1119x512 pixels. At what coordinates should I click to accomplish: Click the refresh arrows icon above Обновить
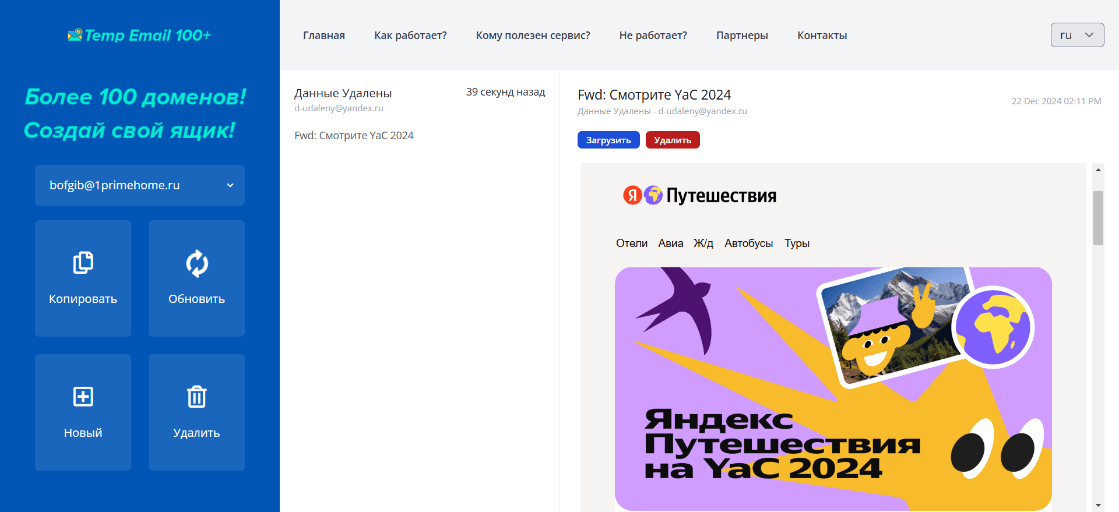pyautogui.click(x=197, y=263)
